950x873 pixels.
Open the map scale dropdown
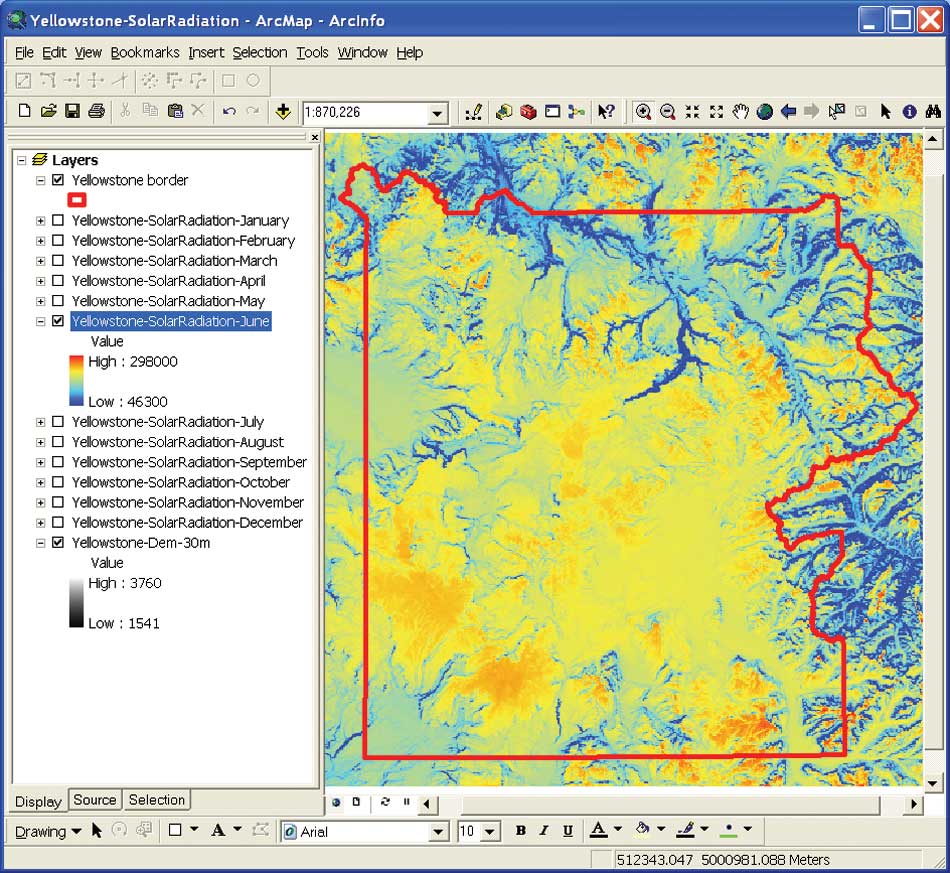[437, 113]
